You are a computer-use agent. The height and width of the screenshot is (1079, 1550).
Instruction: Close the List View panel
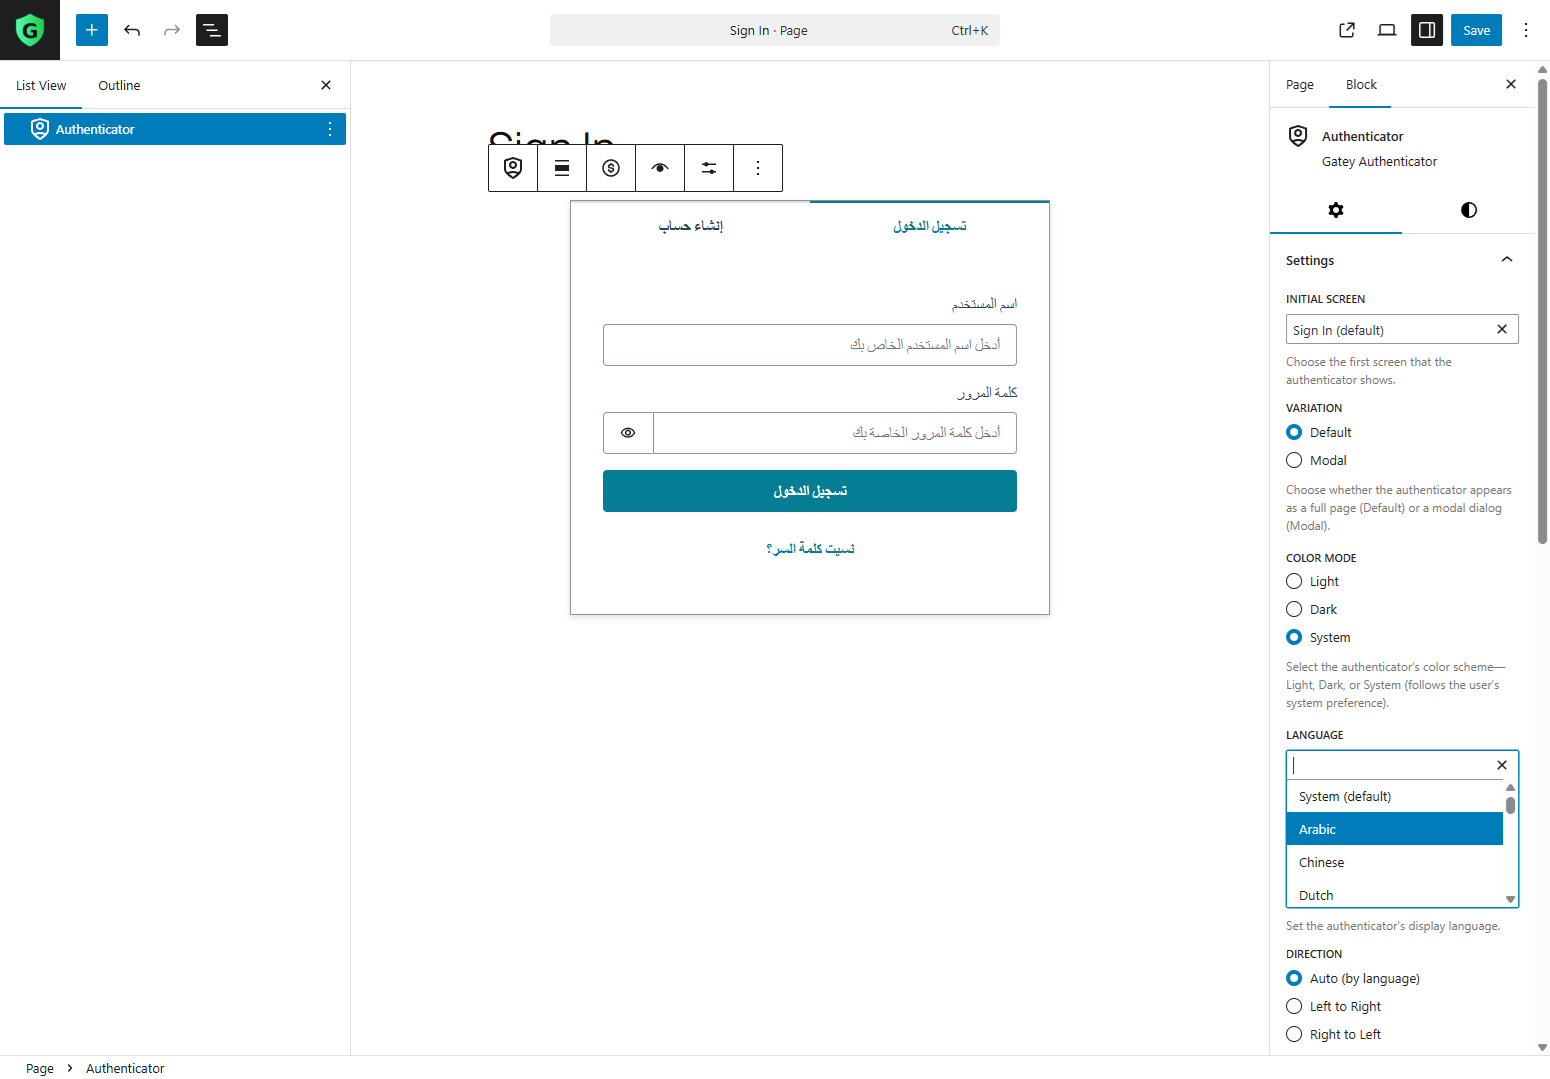[326, 85]
